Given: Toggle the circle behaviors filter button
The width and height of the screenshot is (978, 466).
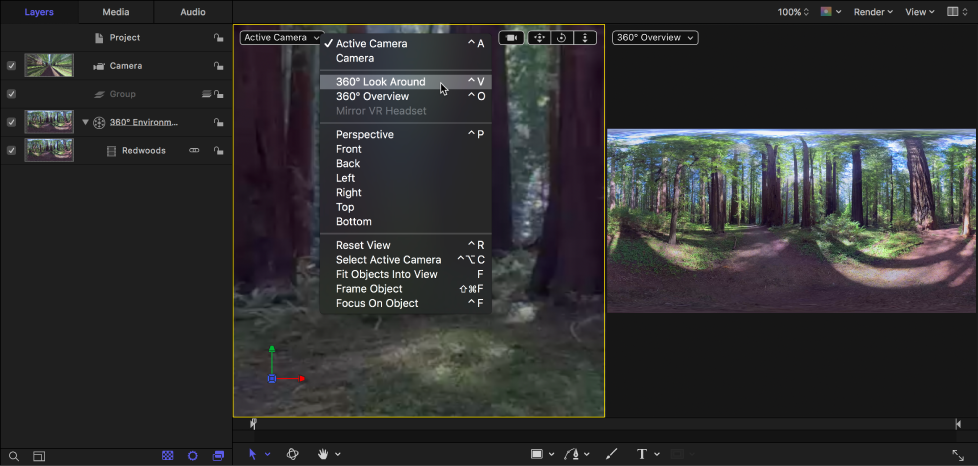Looking at the screenshot, I should [193, 456].
